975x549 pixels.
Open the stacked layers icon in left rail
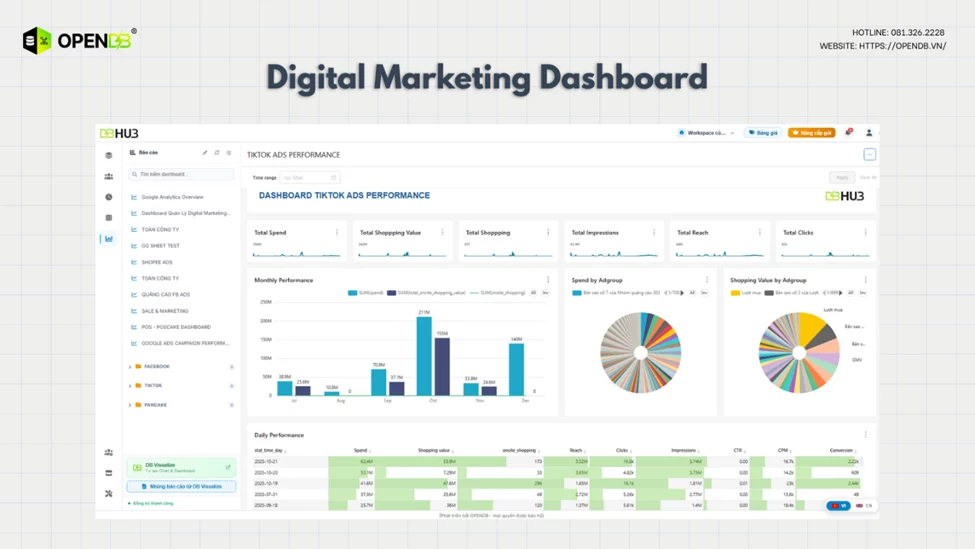coord(109,155)
